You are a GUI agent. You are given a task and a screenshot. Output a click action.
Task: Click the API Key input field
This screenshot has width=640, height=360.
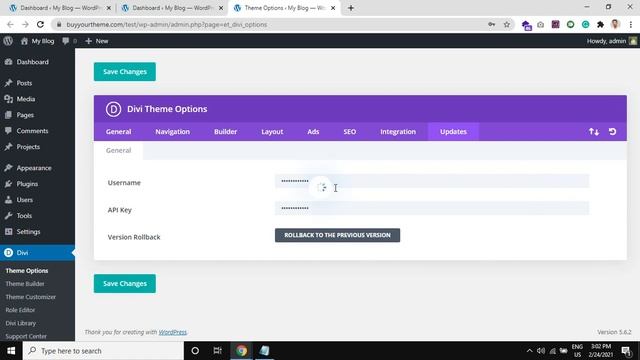[432, 208]
